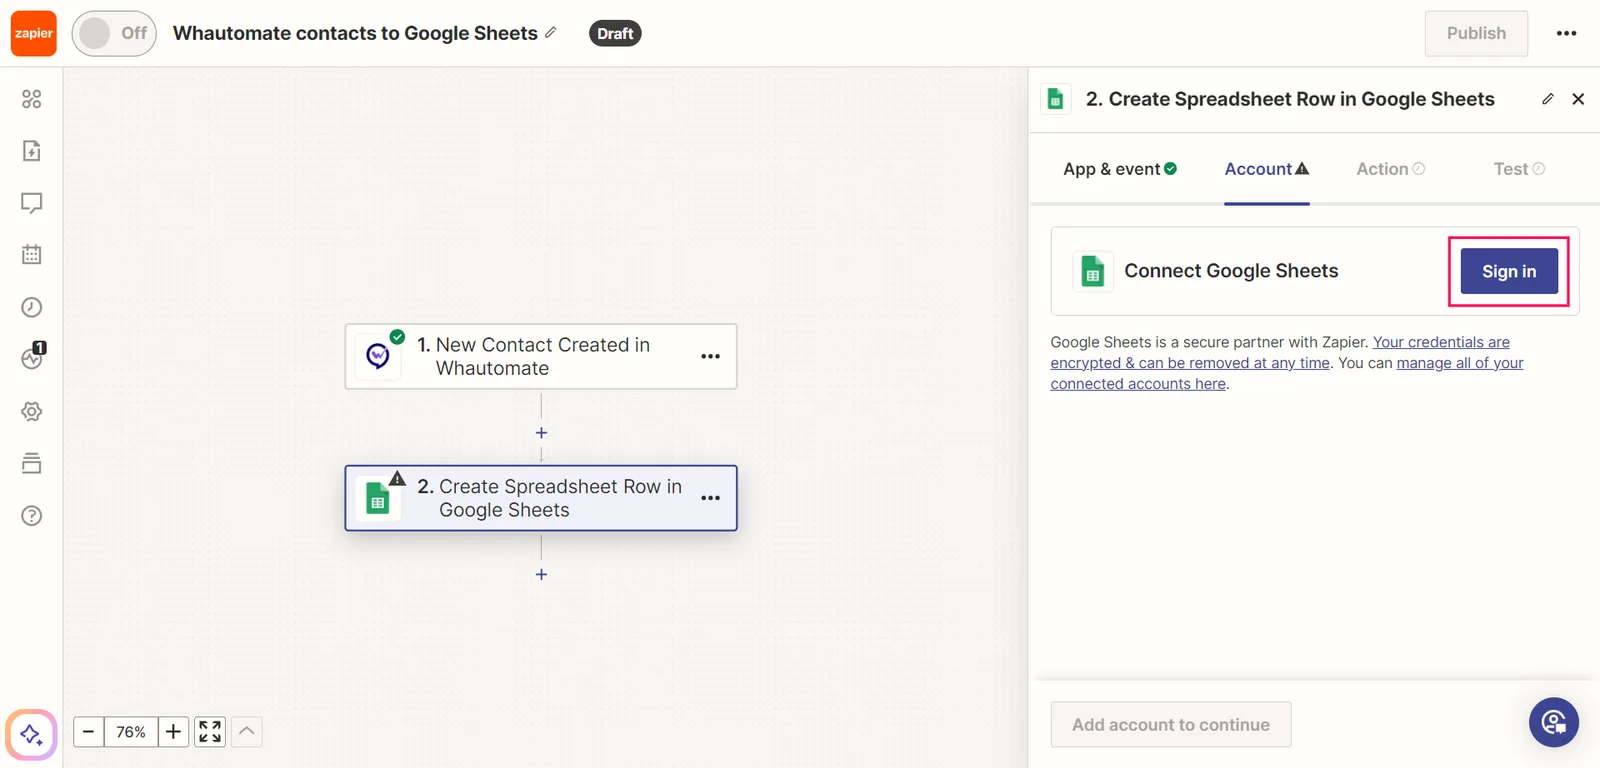Screen dimensions: 1600x768
Task: Zoom out the canvas with minus button
Action: (88, 732)
